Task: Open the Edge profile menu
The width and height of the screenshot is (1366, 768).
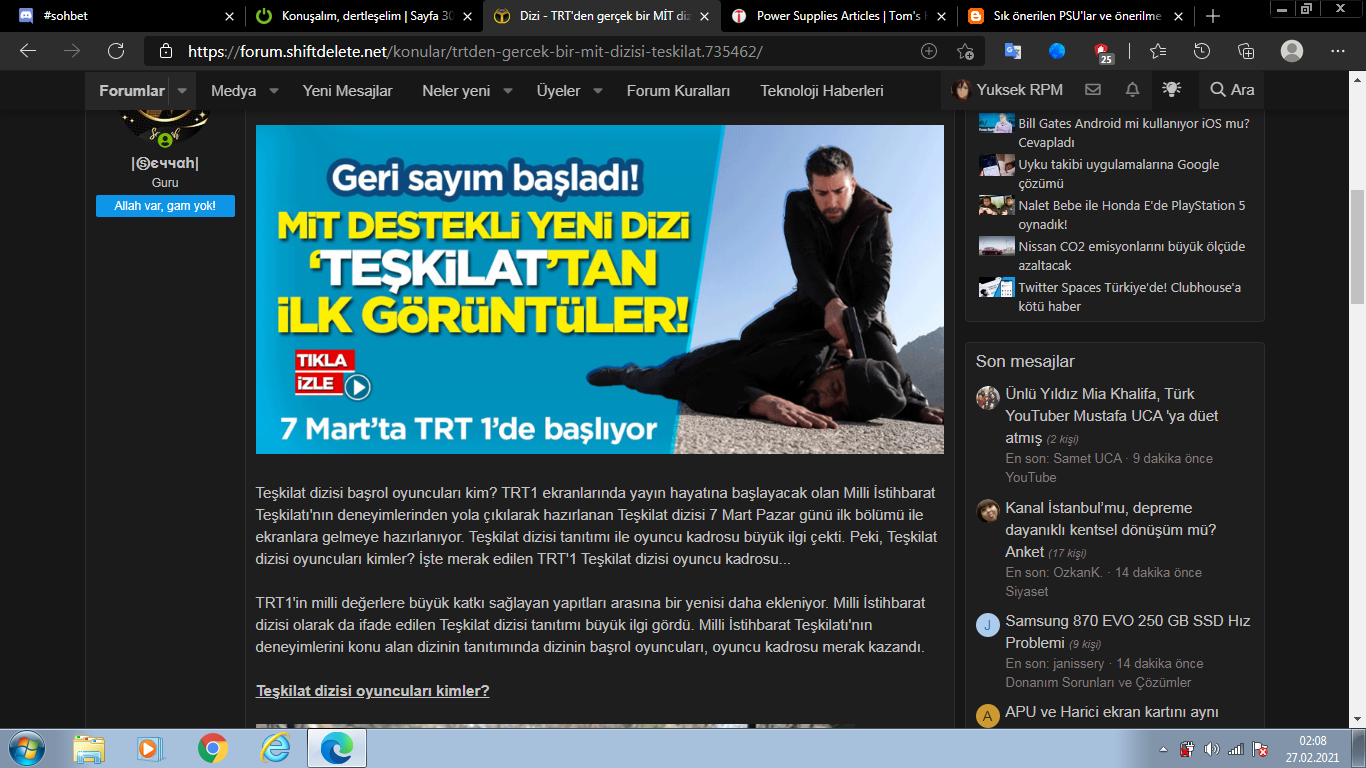Action: pyautogui.click(x=1292, y=51)
